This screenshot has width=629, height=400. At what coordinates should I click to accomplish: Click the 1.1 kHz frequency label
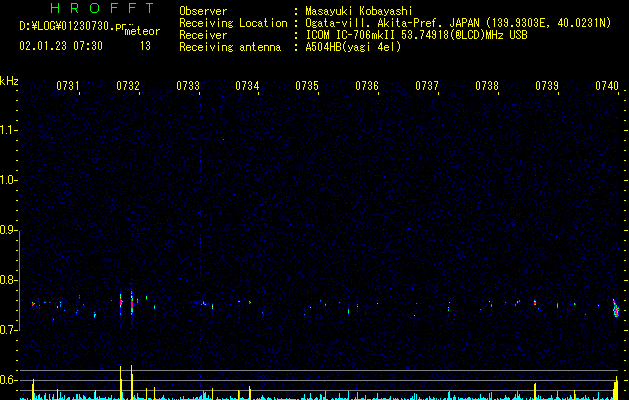[9, 130]
